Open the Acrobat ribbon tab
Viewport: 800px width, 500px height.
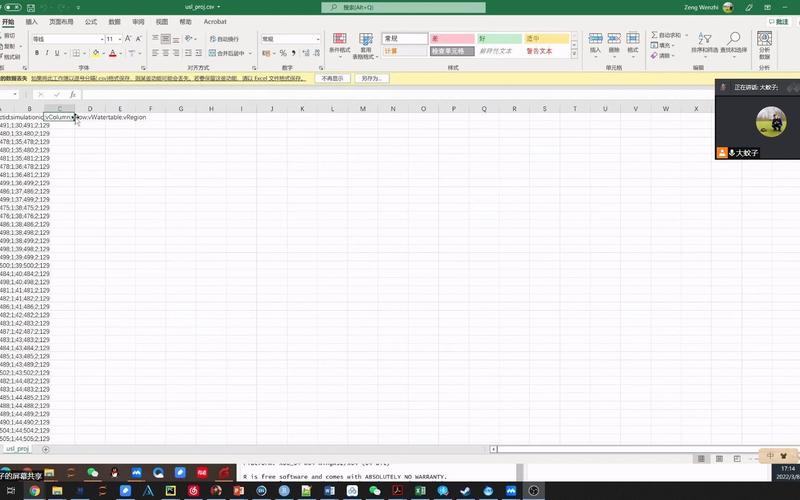(x=215, y=22)
